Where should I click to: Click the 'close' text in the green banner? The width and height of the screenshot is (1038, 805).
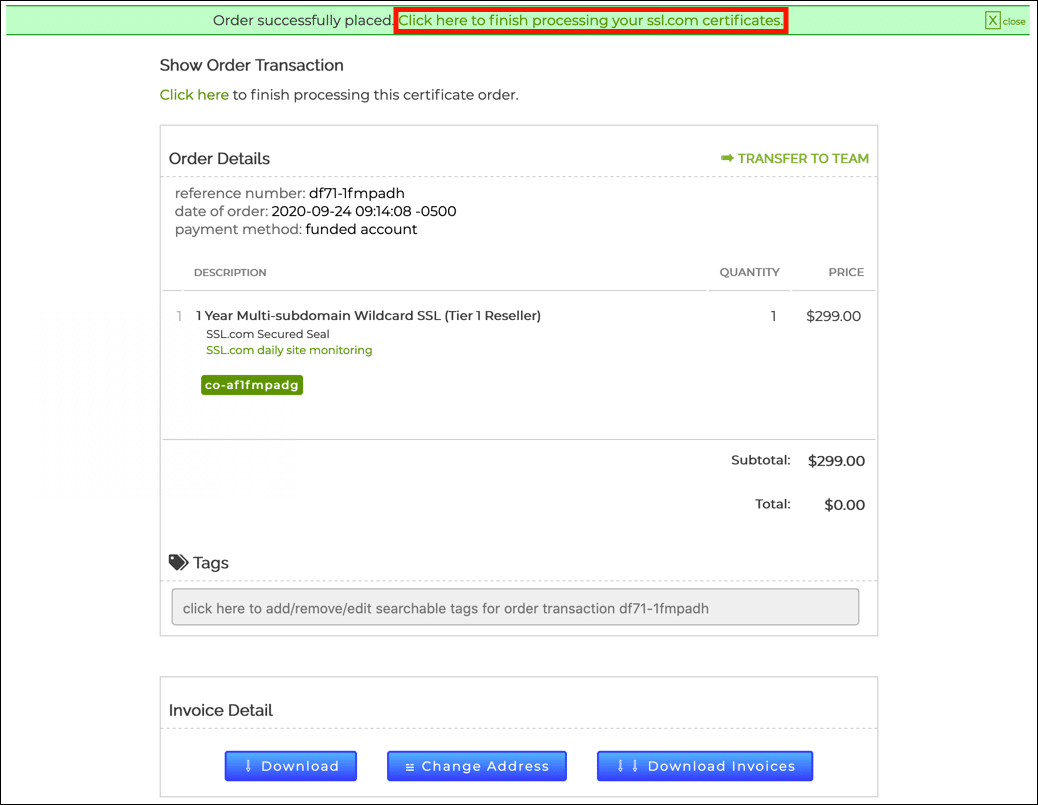click(1014, 22)
